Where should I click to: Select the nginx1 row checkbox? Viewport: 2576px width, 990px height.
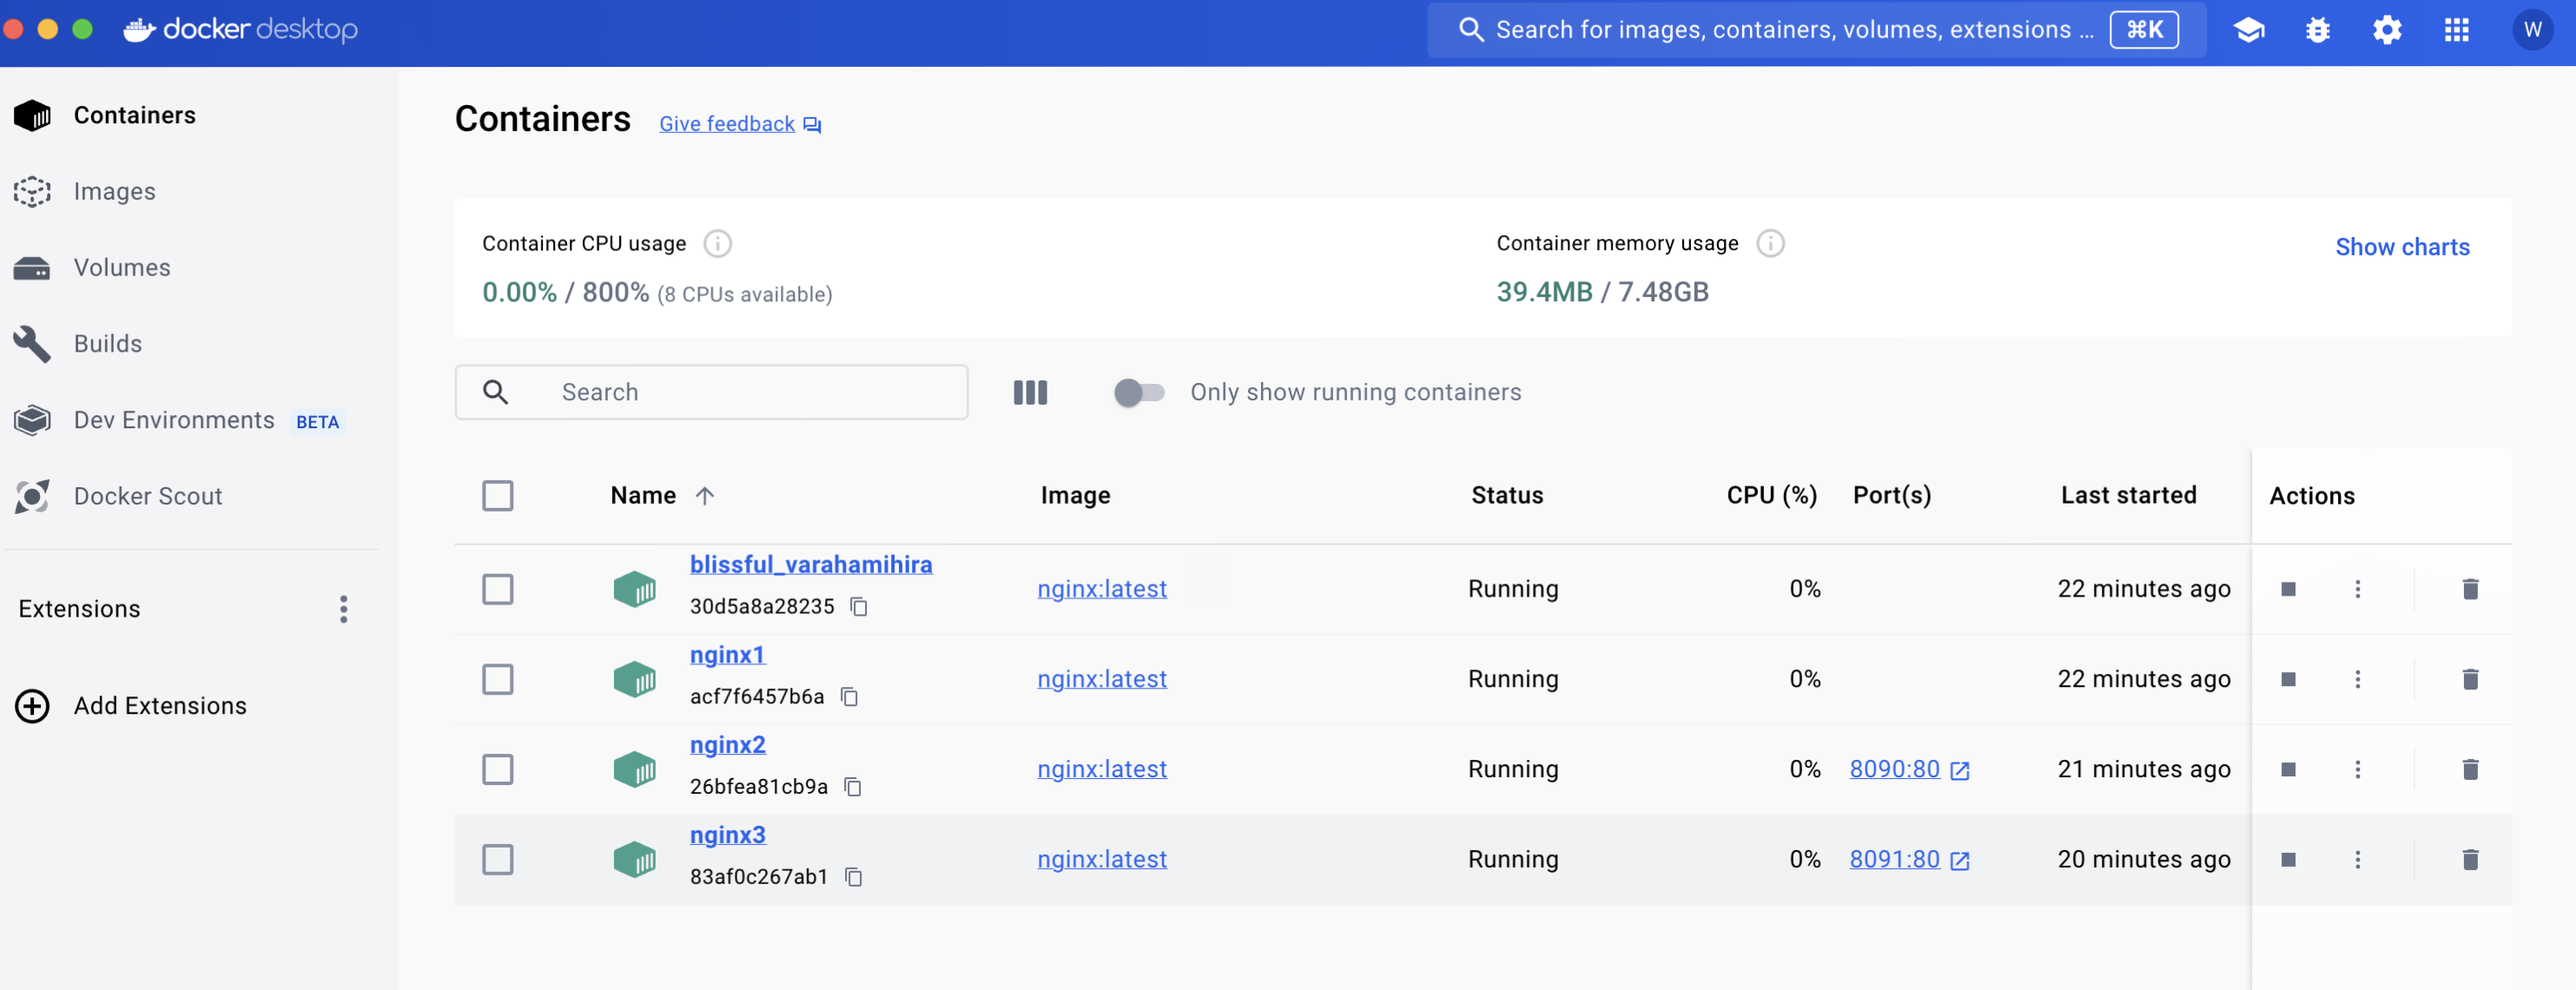[x=497, y=679]
